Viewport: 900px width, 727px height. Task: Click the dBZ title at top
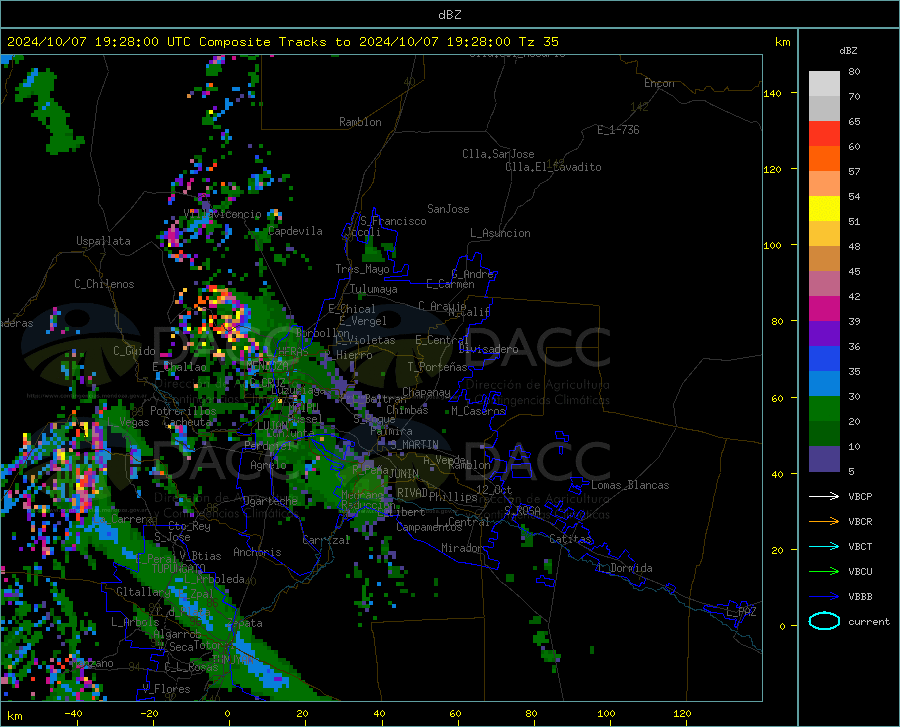tap(449, 15)
